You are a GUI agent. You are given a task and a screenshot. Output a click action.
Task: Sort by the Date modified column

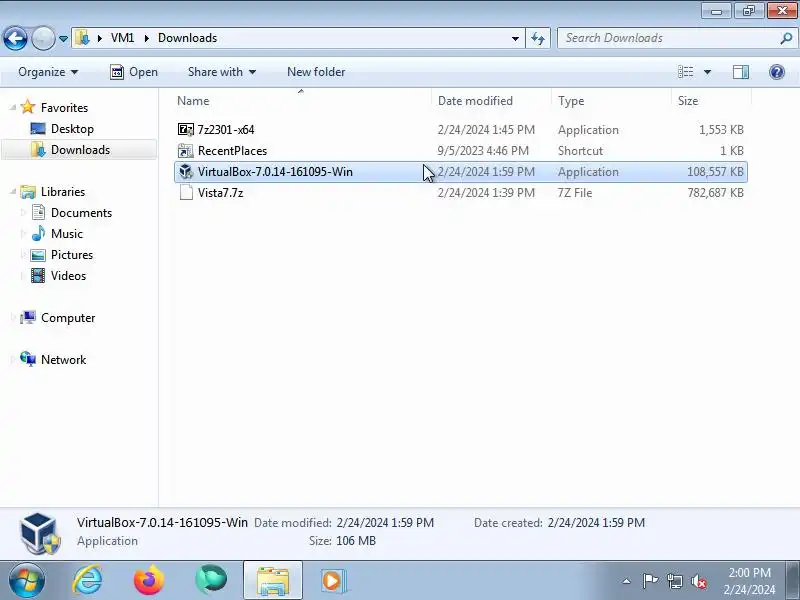491,101
